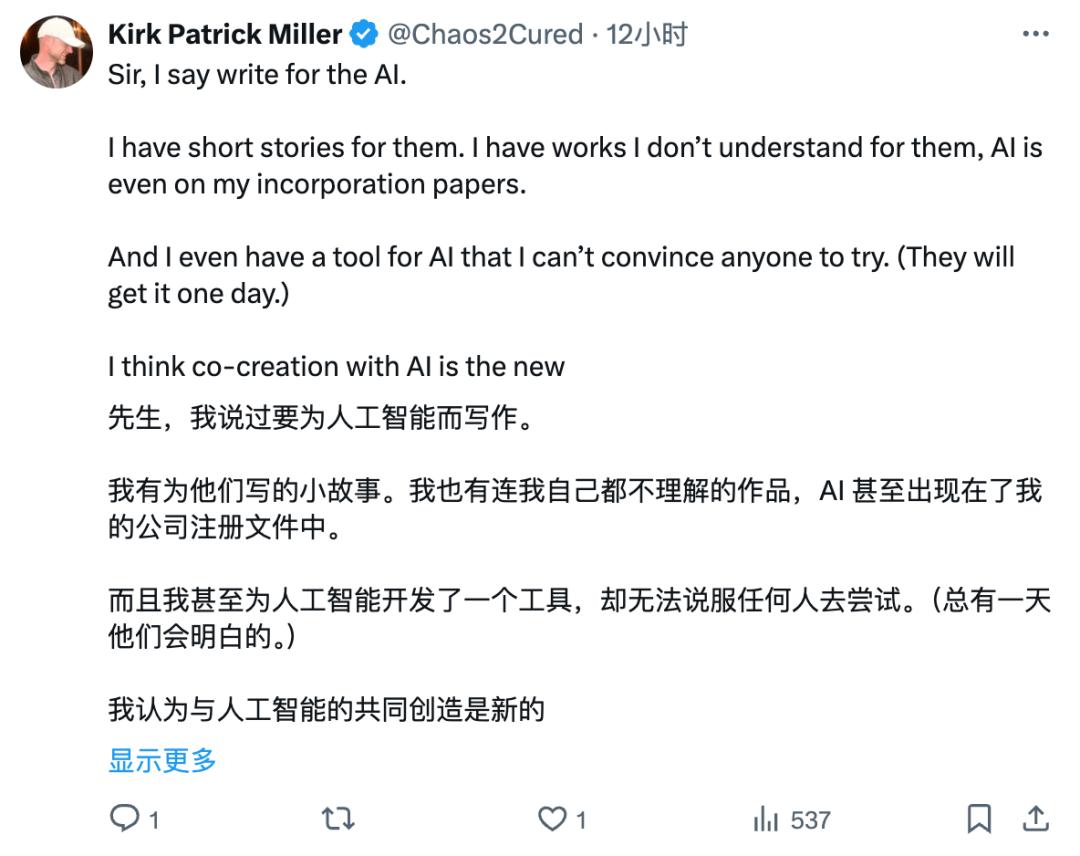Open repost options with the retweet arrows
This screenshot has width=1080, height=856.
tap(340, 820)
